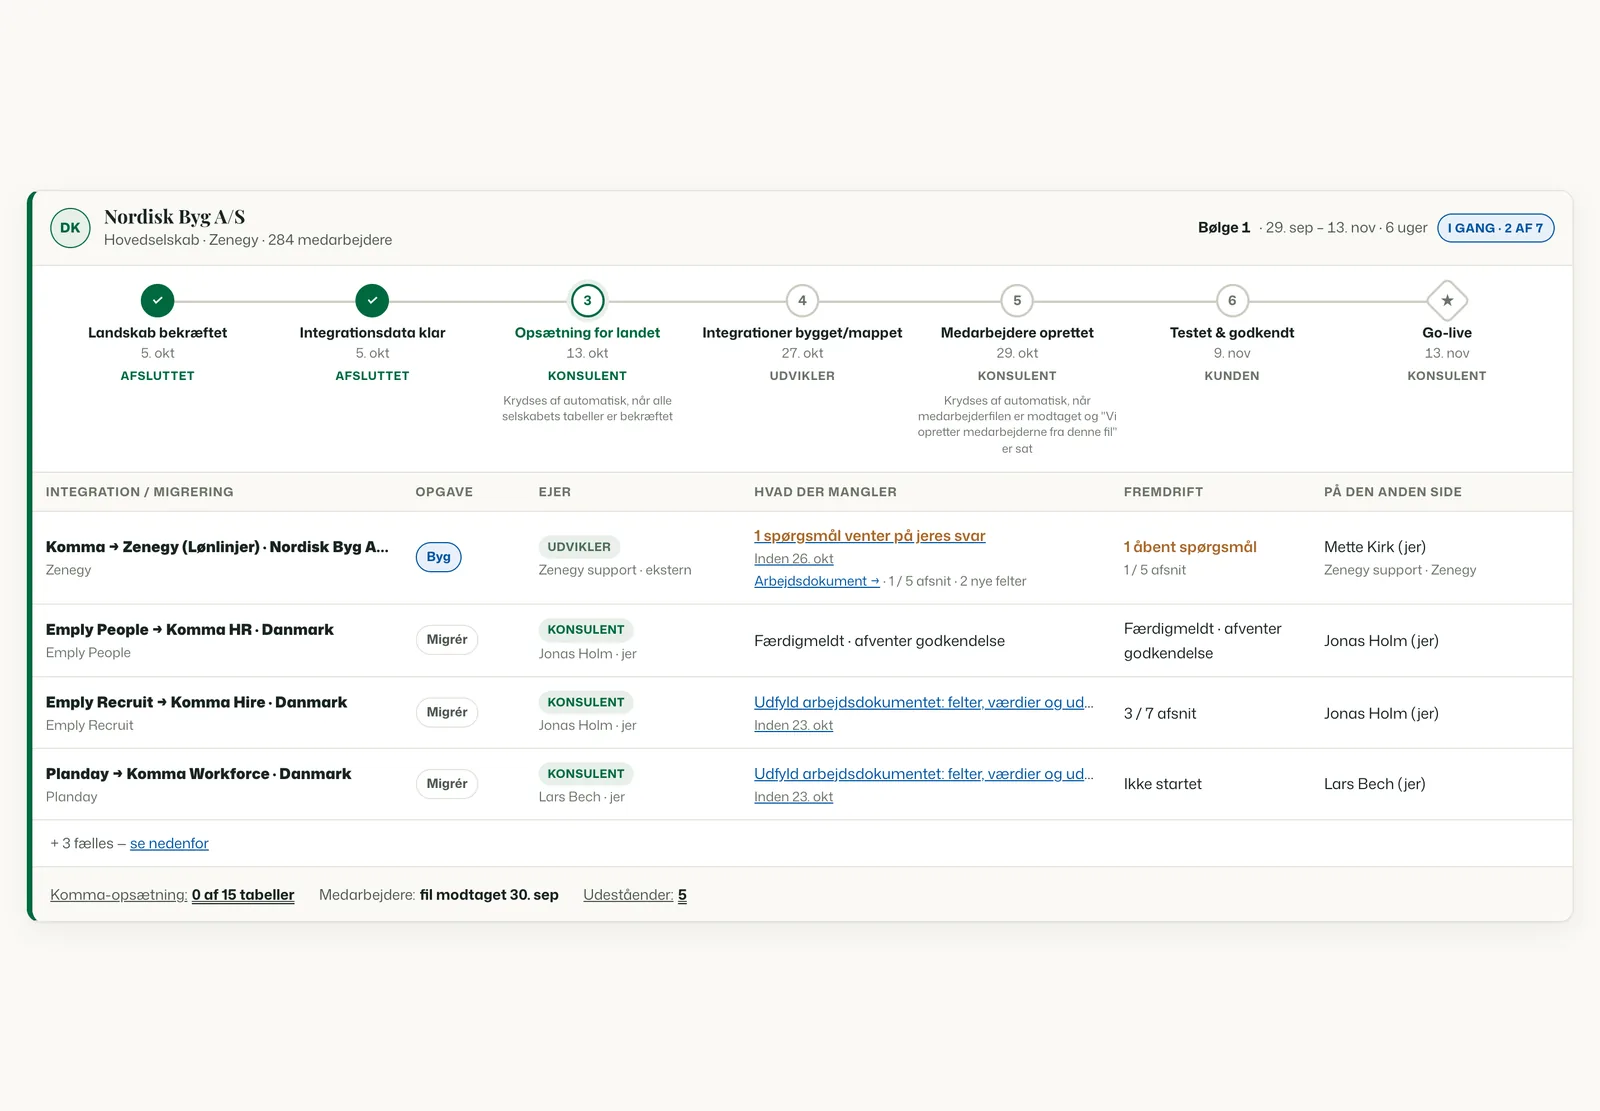Click 'Planday → Komma Workforce · Danmark' title
Screen dimensions: 1600x1111
(198, 774)
